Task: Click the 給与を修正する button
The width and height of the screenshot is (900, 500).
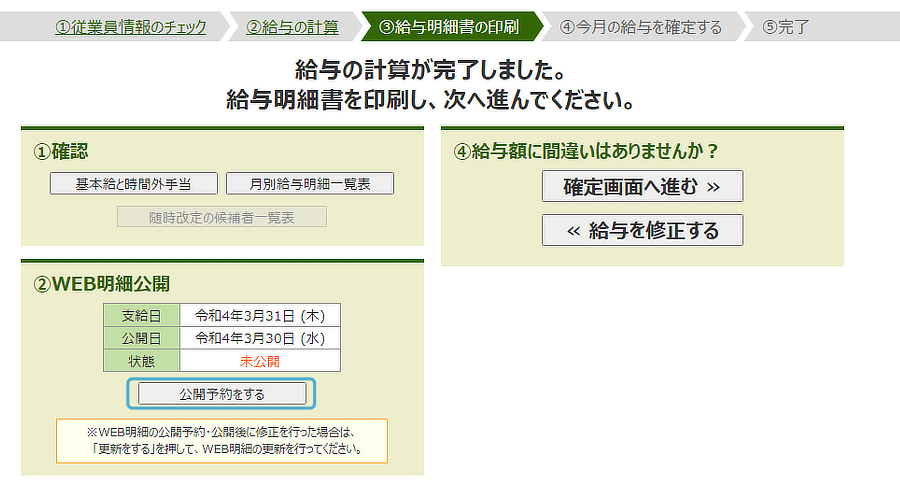Action: (x=642, y=230)
